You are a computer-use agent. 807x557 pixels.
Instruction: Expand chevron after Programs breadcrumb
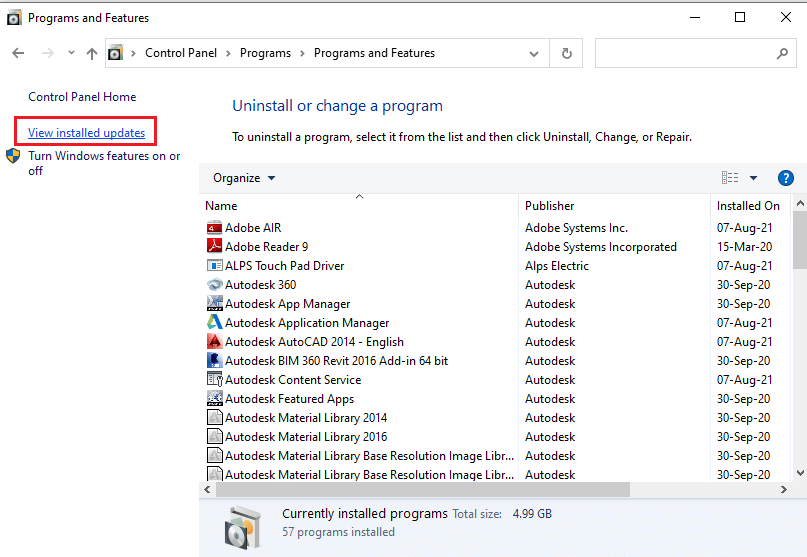point(302,54)
